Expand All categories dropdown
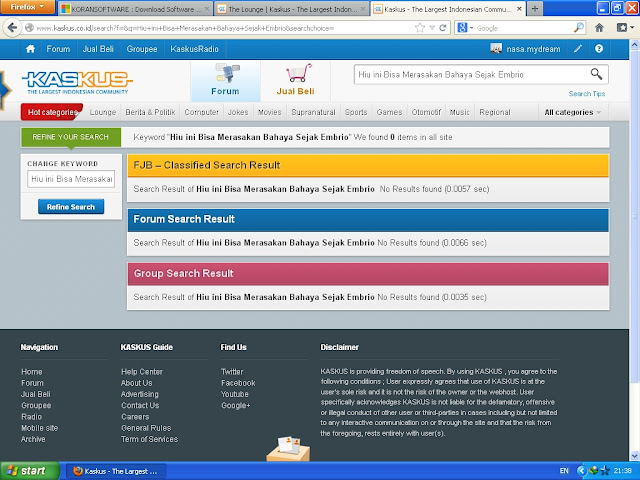The width and height of the screenshot is (640, 480). pyautogui.click(x=573, y=112)
